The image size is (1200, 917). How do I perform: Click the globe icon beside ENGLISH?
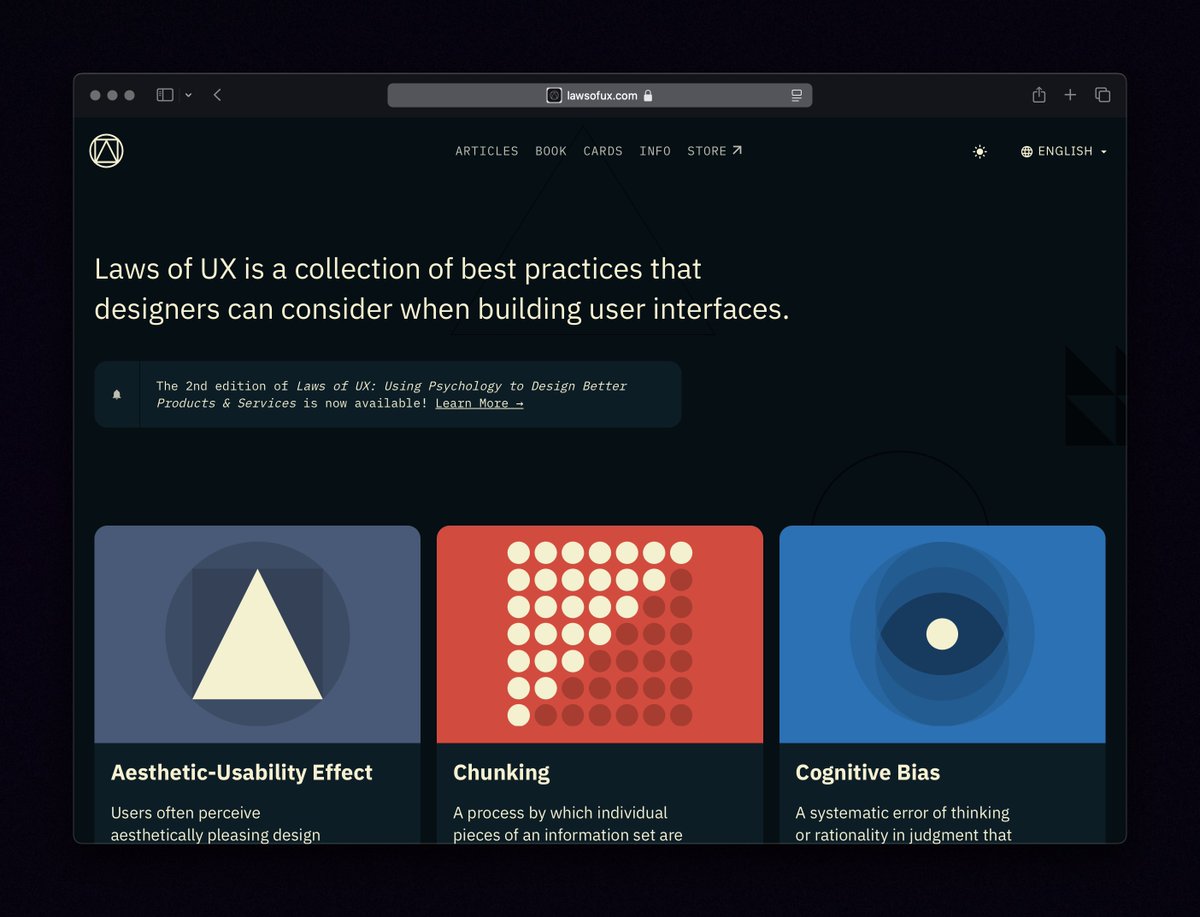point(1027,152)
